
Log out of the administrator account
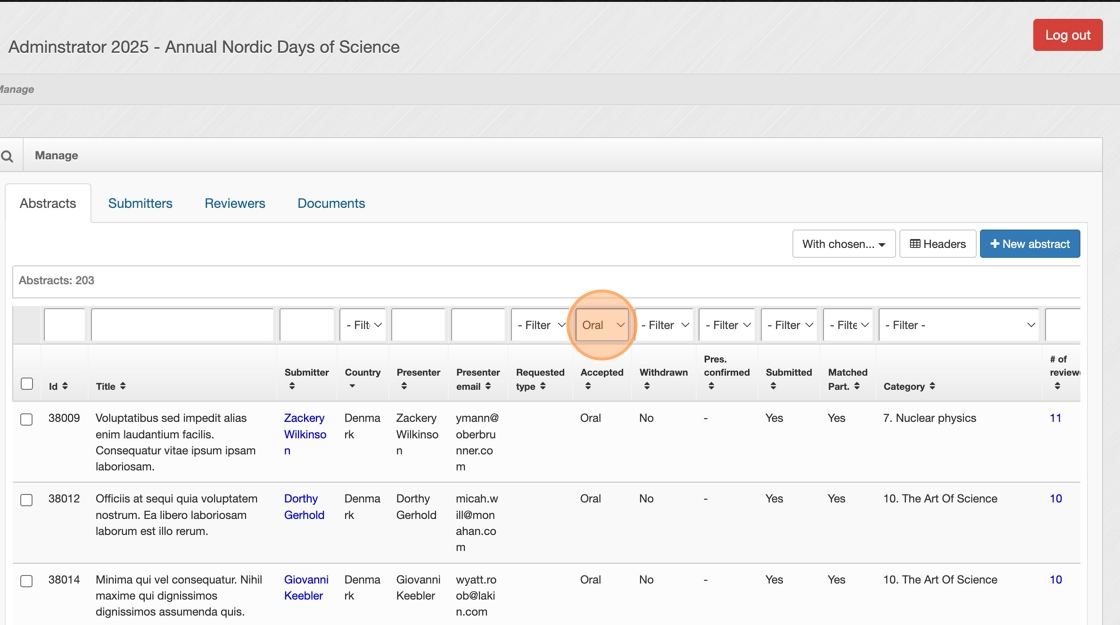tap(1067, 35)
